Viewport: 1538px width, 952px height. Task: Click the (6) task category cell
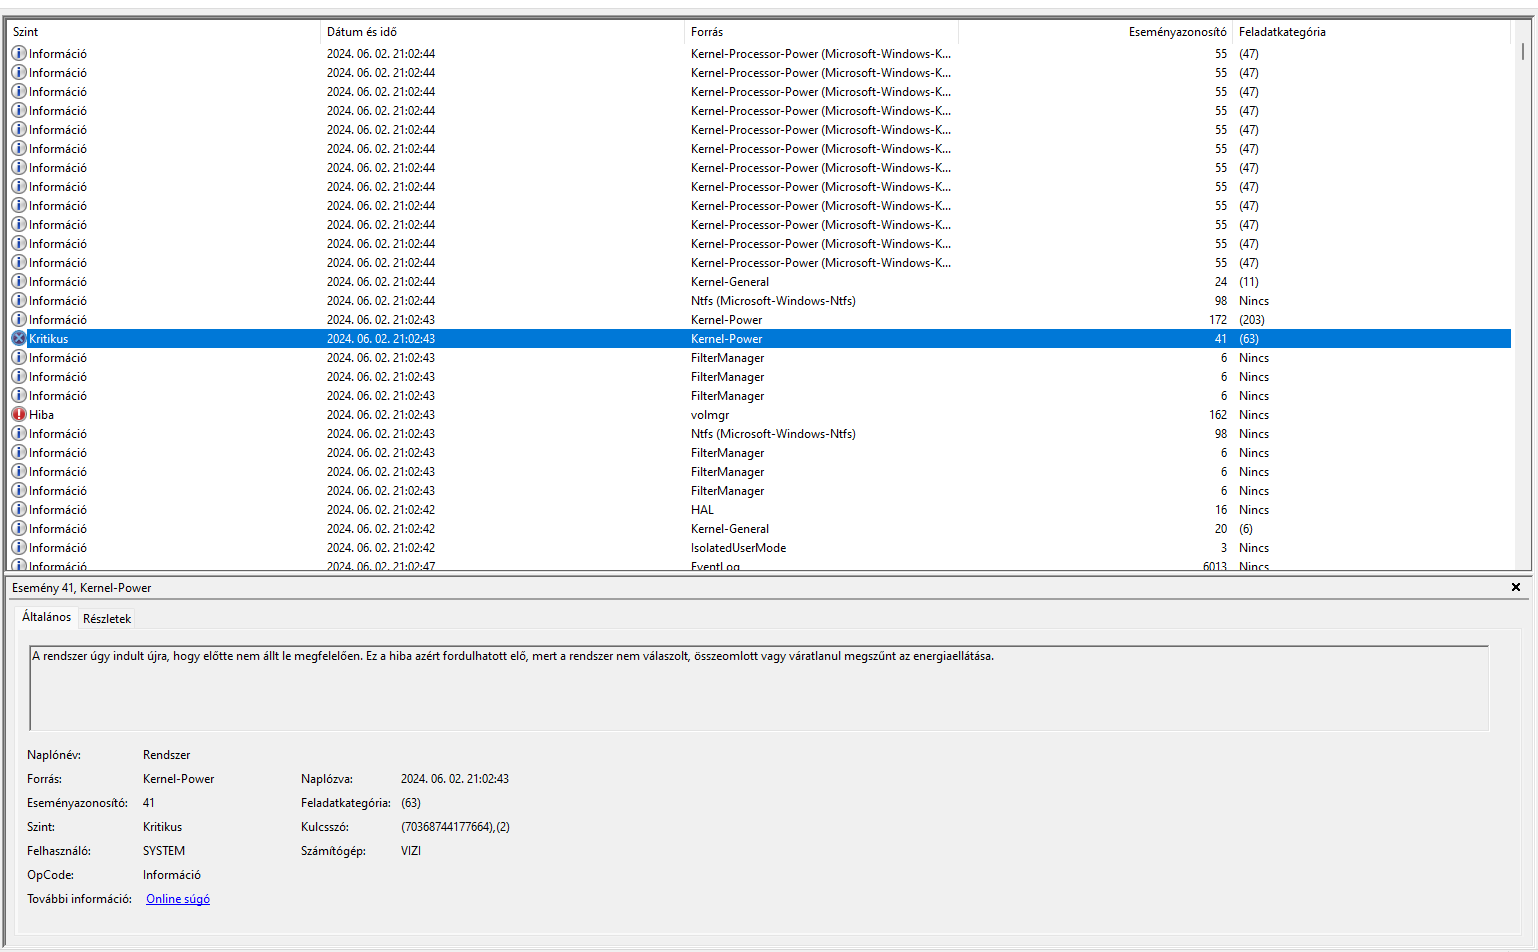1246,529
